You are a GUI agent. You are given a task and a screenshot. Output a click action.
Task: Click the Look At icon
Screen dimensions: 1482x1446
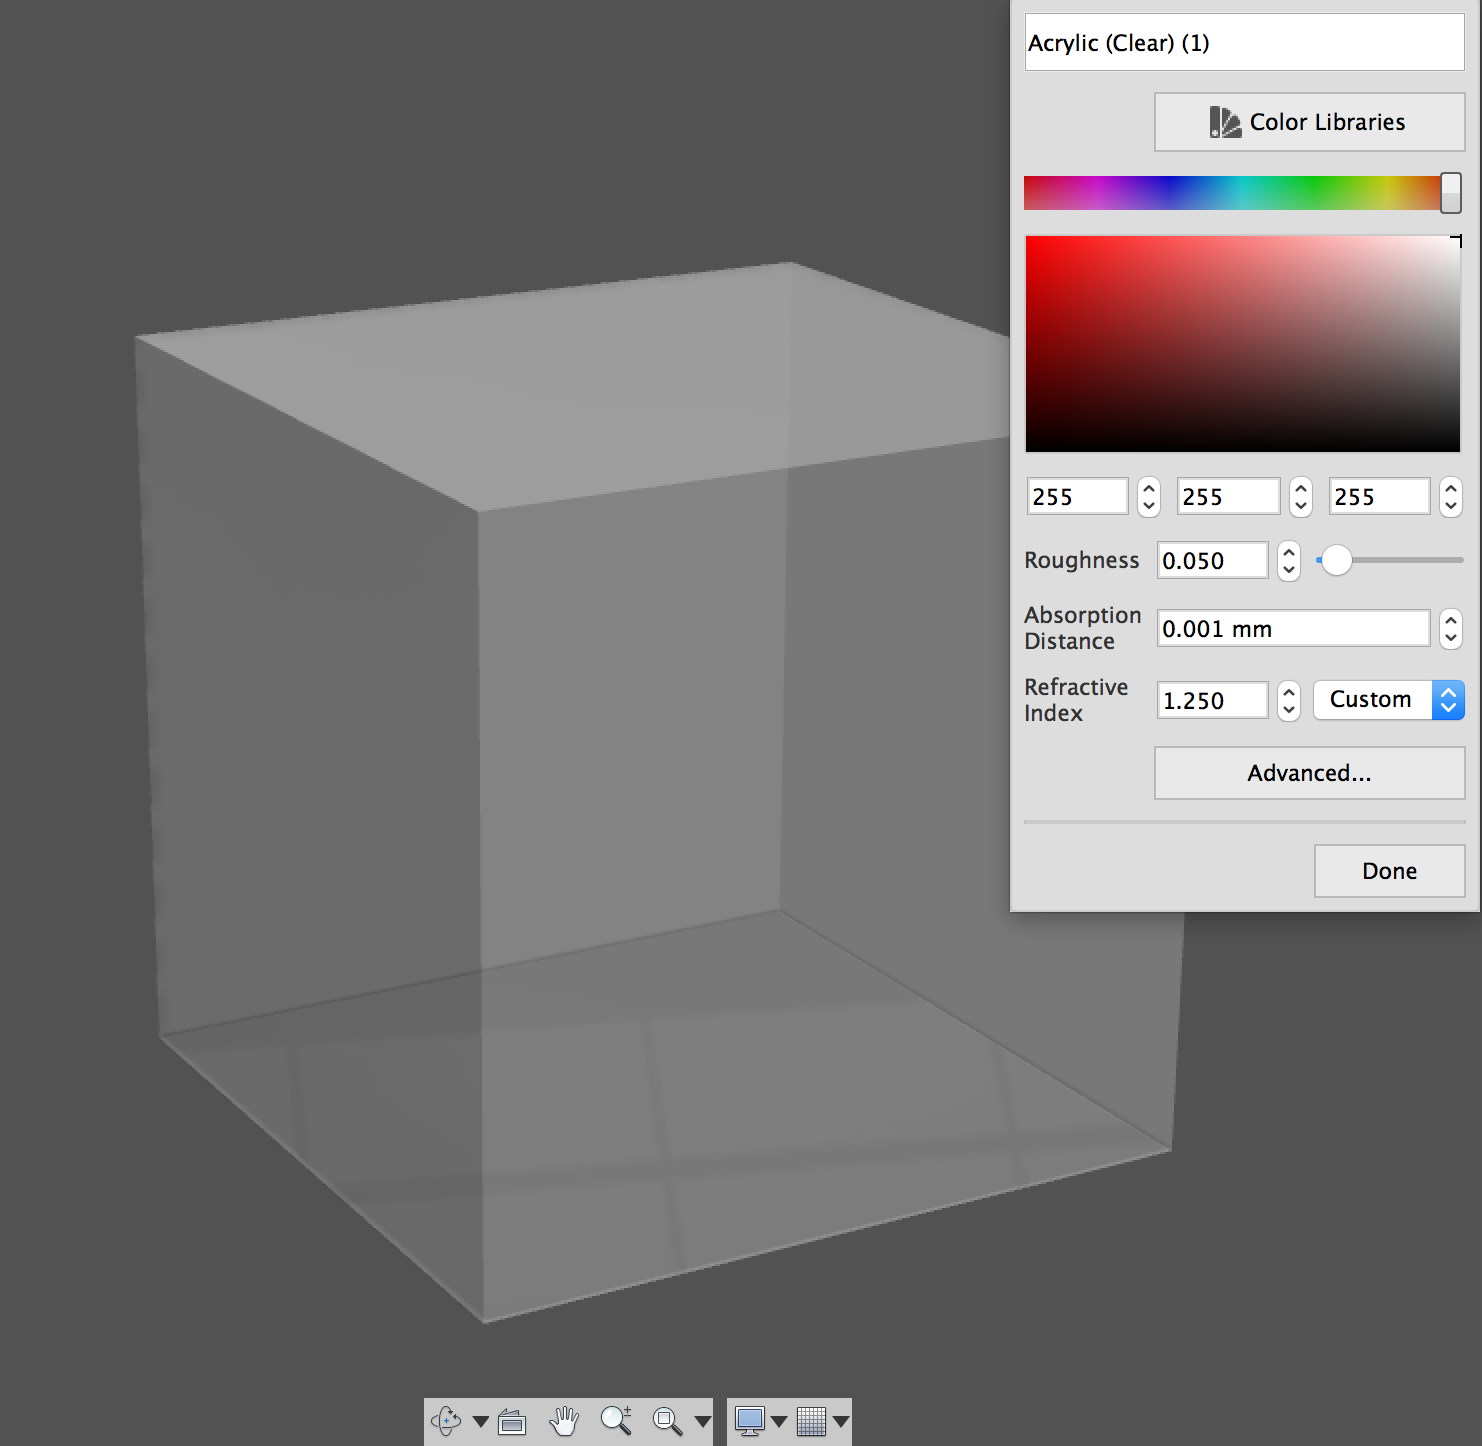point(512,1421)
